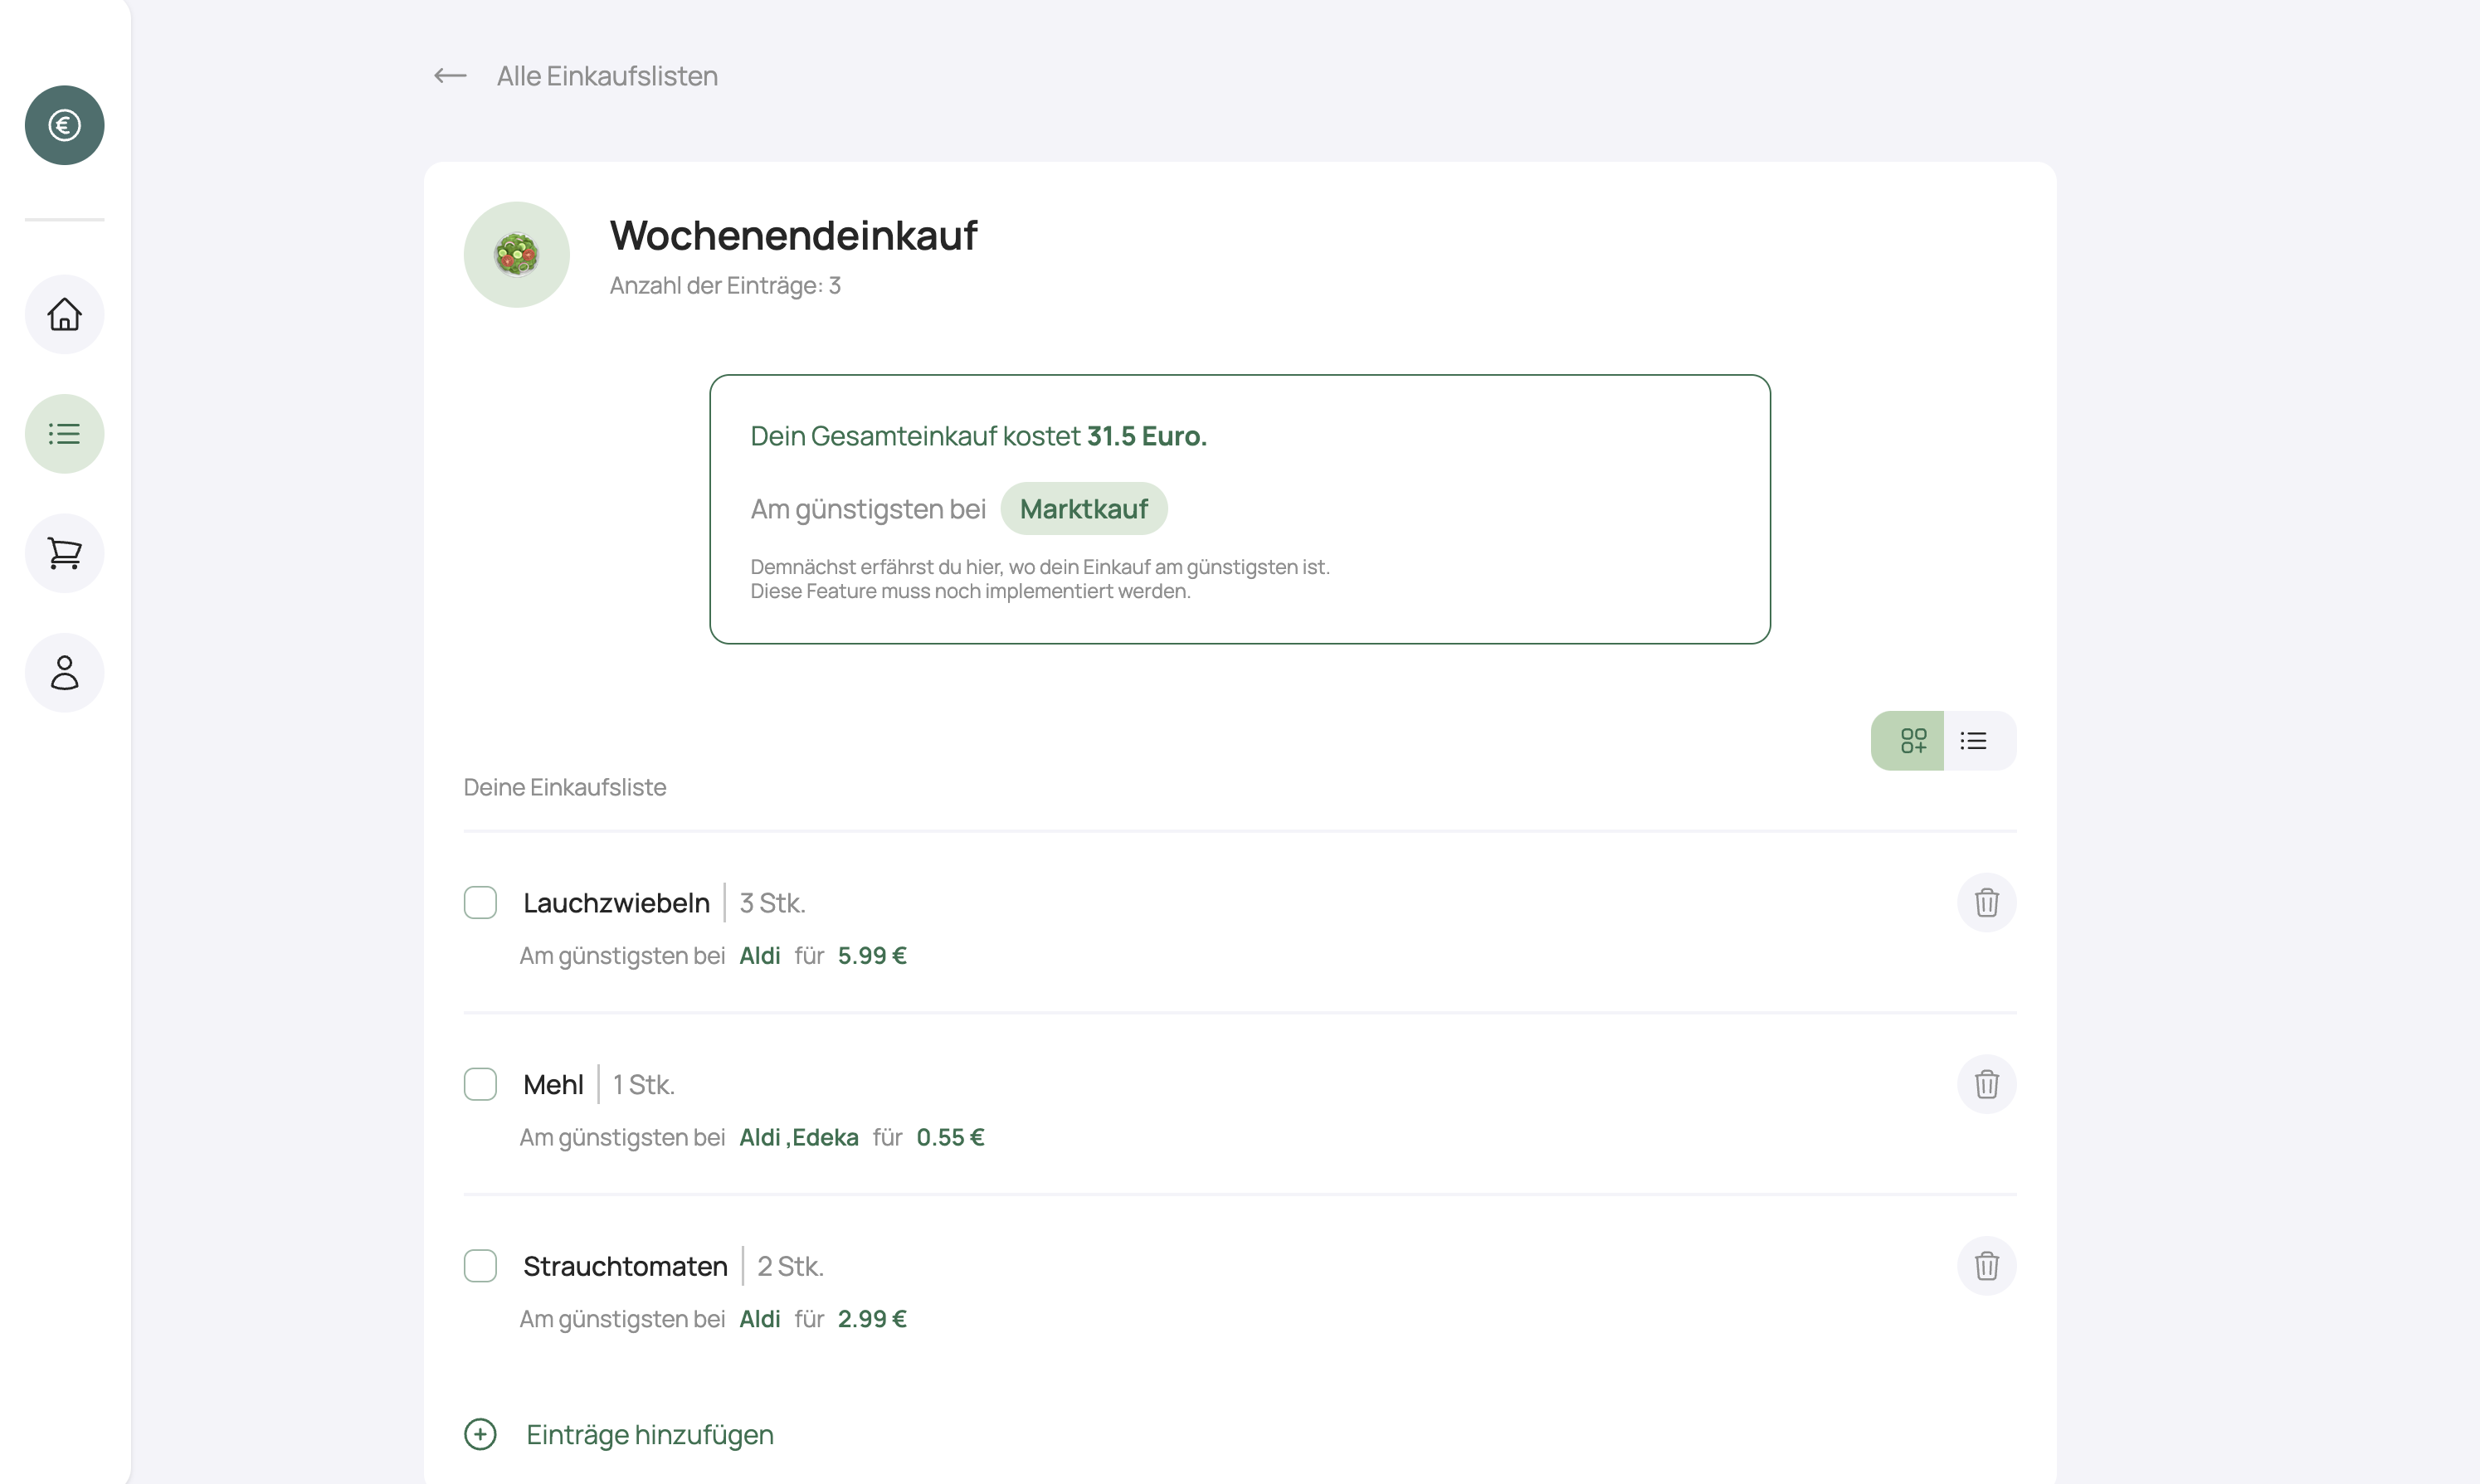Click the back arrow icon
This screenshot has height=1484, width=2480.
(x=450, y=76)
